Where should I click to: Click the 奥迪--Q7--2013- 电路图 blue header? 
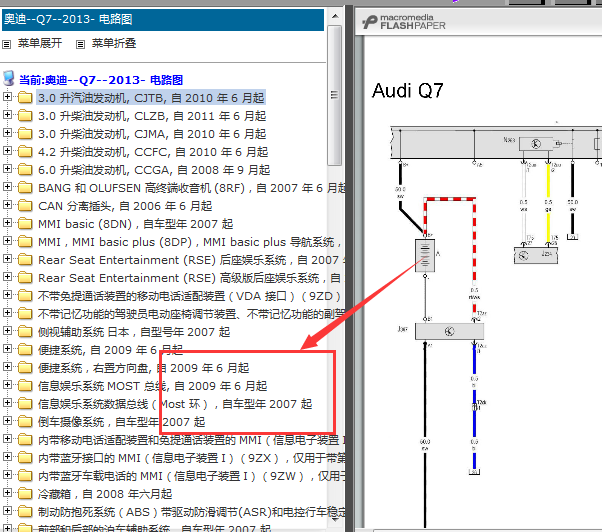pos(163,20)
